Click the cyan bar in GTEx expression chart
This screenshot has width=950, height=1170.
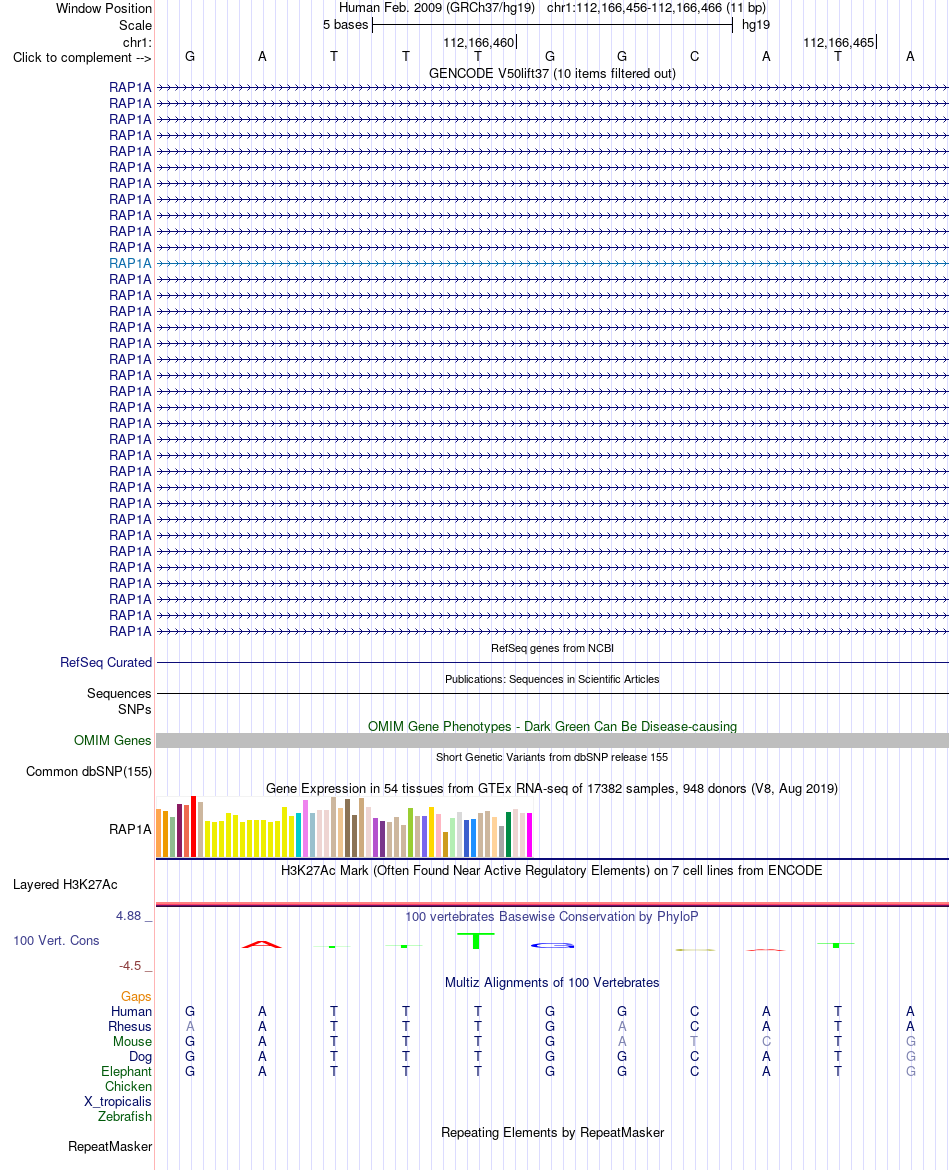[299, 835]
